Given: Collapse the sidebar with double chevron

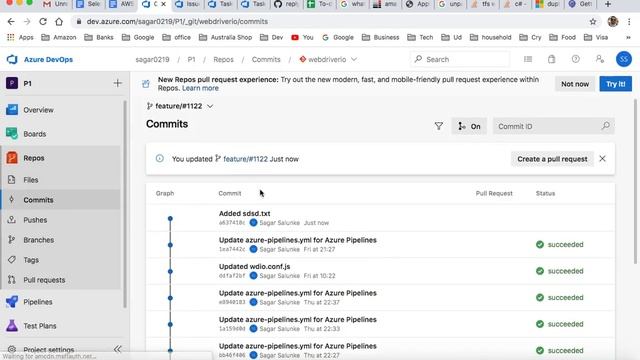Looking at the screenshot, I should tap(118, 349).
